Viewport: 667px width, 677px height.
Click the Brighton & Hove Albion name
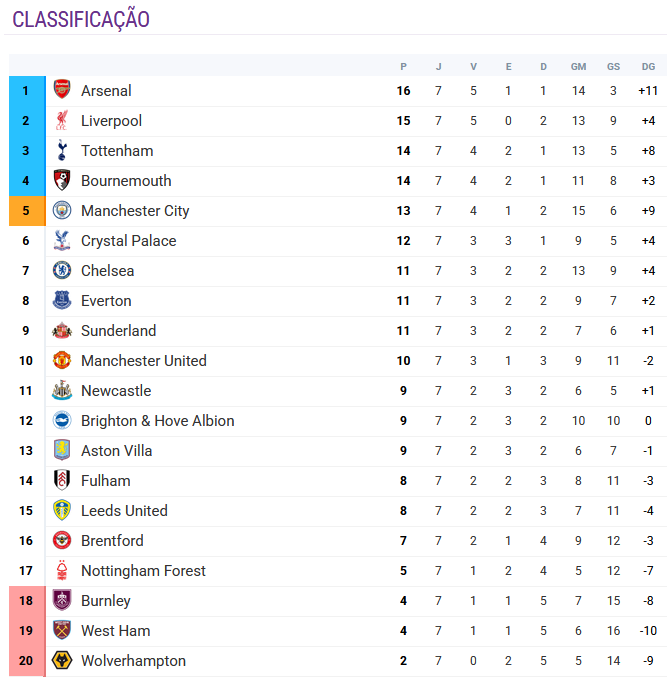click(157, 421)
